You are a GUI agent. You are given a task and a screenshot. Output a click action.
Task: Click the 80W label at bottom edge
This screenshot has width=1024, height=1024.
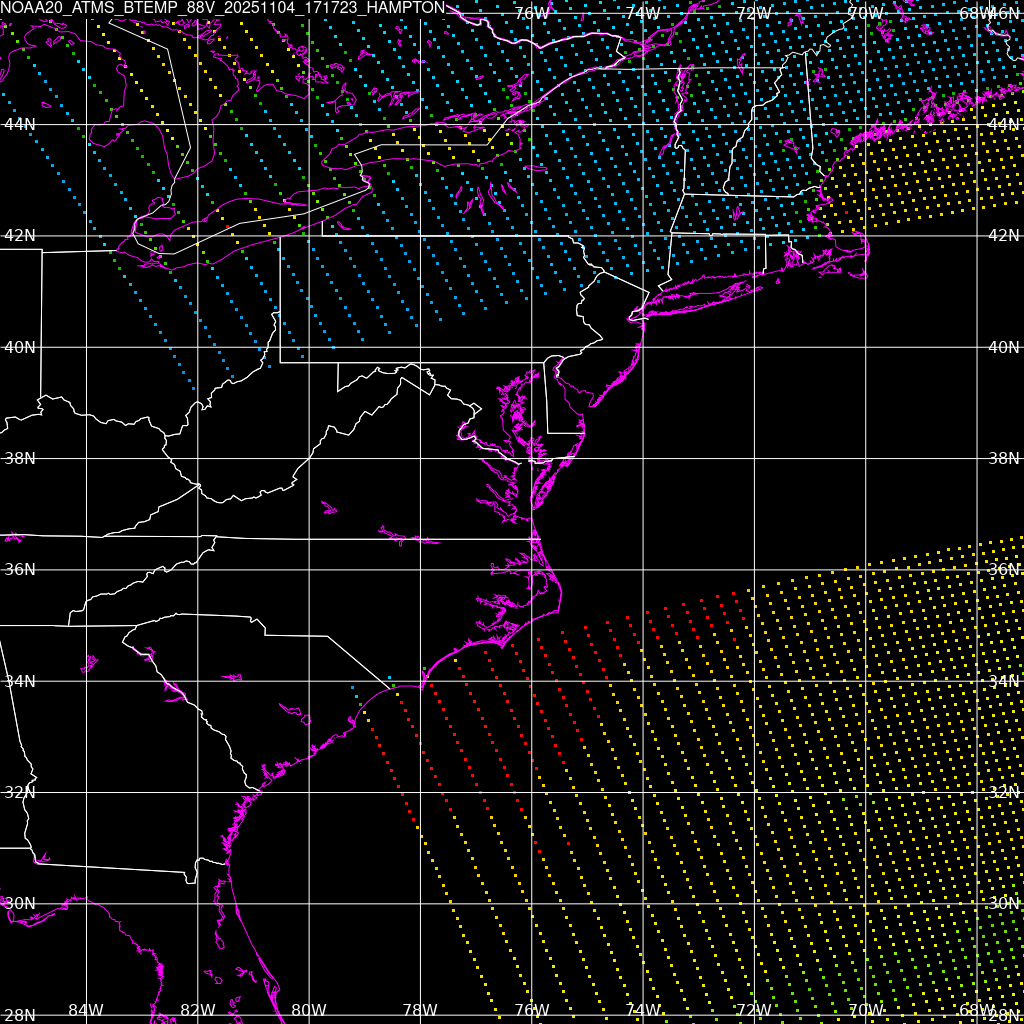(x=309, y=1010)
